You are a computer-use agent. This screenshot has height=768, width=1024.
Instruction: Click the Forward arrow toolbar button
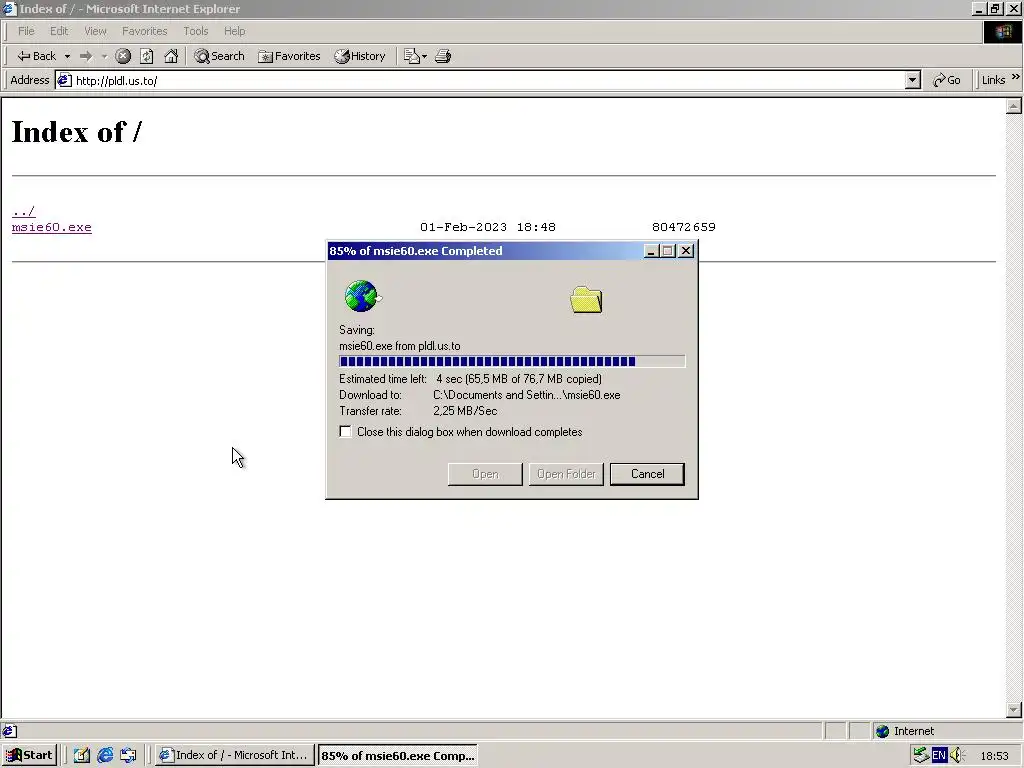[x=86, y=56]
